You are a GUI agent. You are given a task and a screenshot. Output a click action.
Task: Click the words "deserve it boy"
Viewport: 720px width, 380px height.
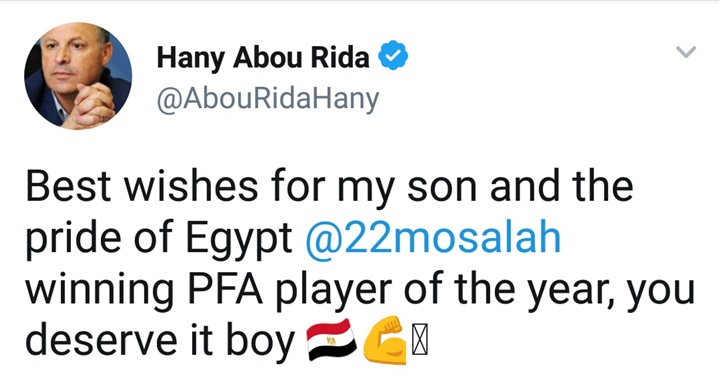160,341
